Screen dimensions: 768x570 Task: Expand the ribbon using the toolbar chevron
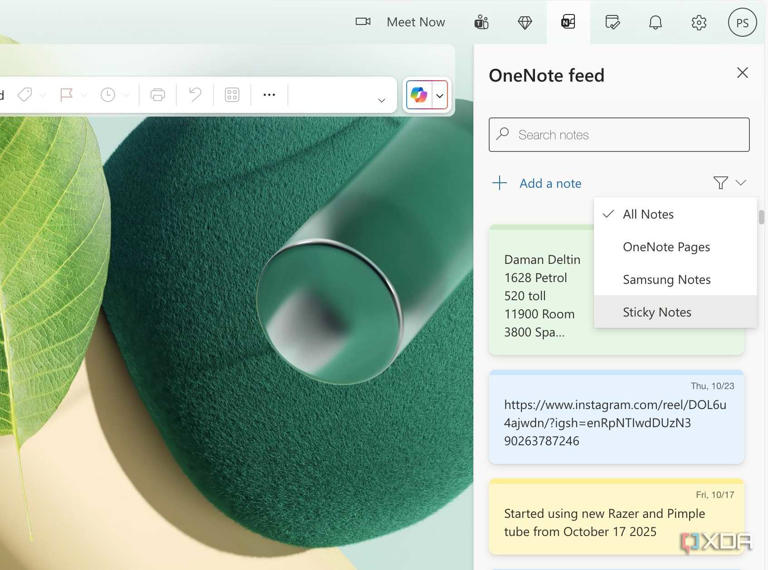[x=381, y=100]
